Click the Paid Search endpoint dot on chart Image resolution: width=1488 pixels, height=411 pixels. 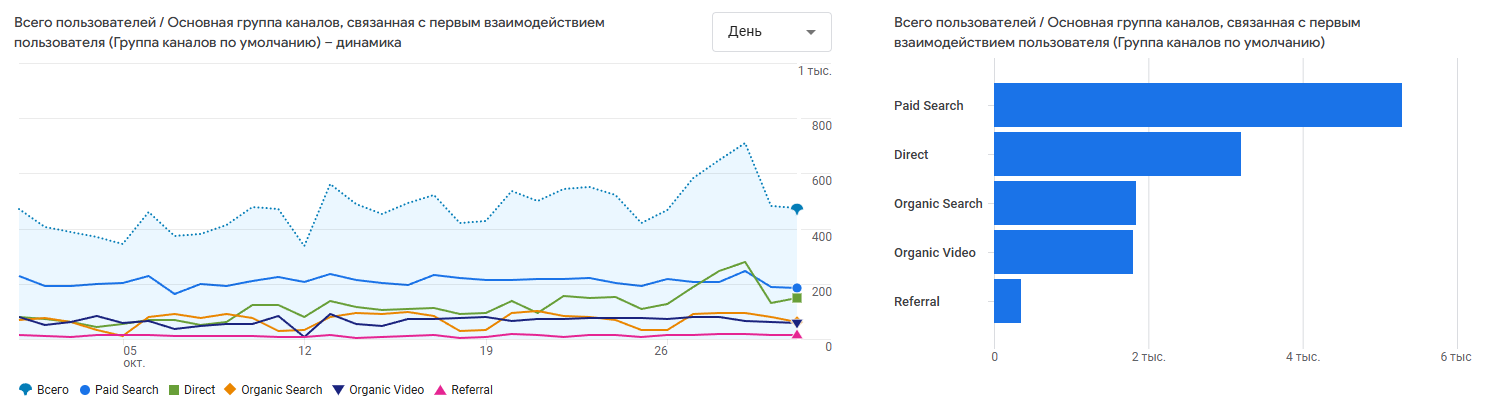tap(797, 288)
